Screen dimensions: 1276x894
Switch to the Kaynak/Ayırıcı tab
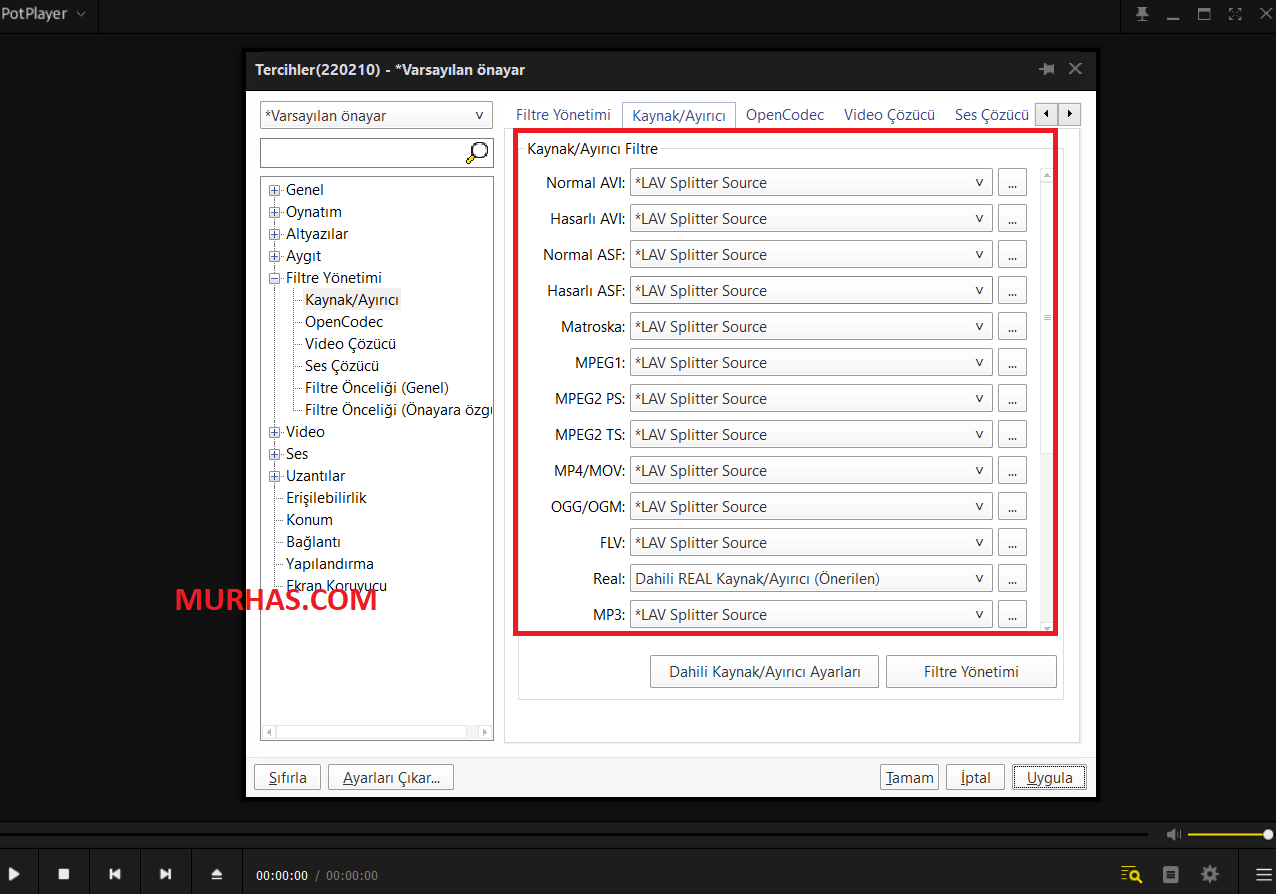(x=679, y=116)
